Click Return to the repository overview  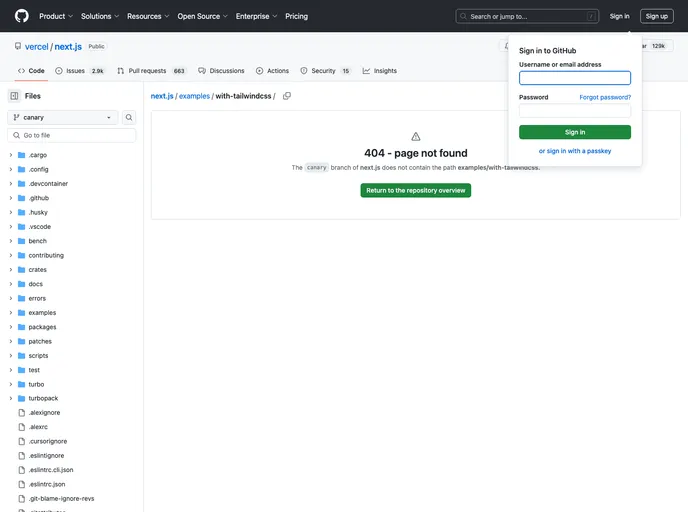pyautogui.click(x=416, y=190)
